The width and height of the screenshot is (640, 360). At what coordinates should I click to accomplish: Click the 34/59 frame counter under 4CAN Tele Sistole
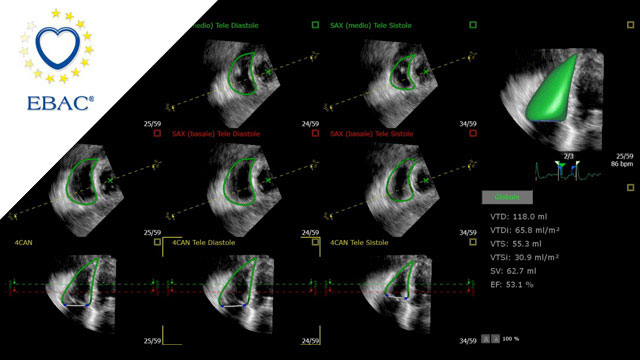coord(468,341)
